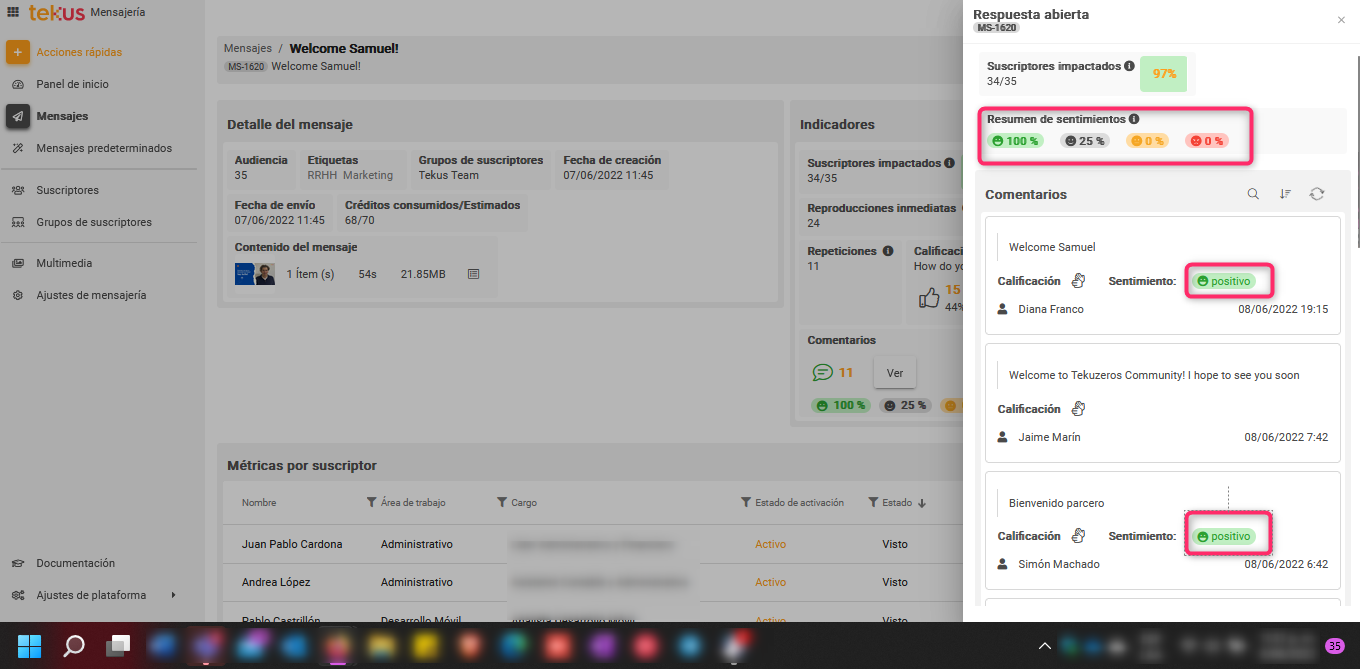1360x669 pixels.
Task: Click info icon beside Resumen de sentimientos
Action: [x=1134, y=119]
